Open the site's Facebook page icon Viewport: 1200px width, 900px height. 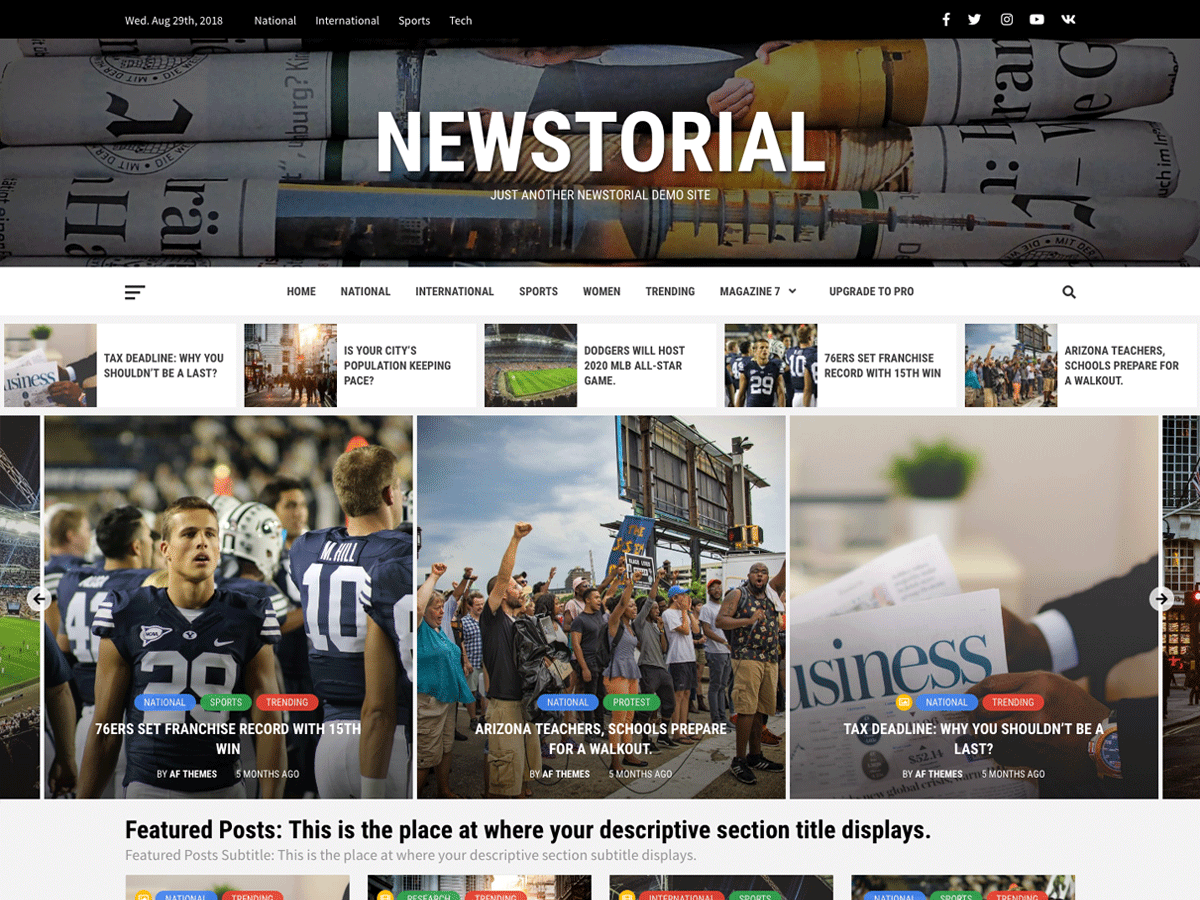[x=946, y=18]
